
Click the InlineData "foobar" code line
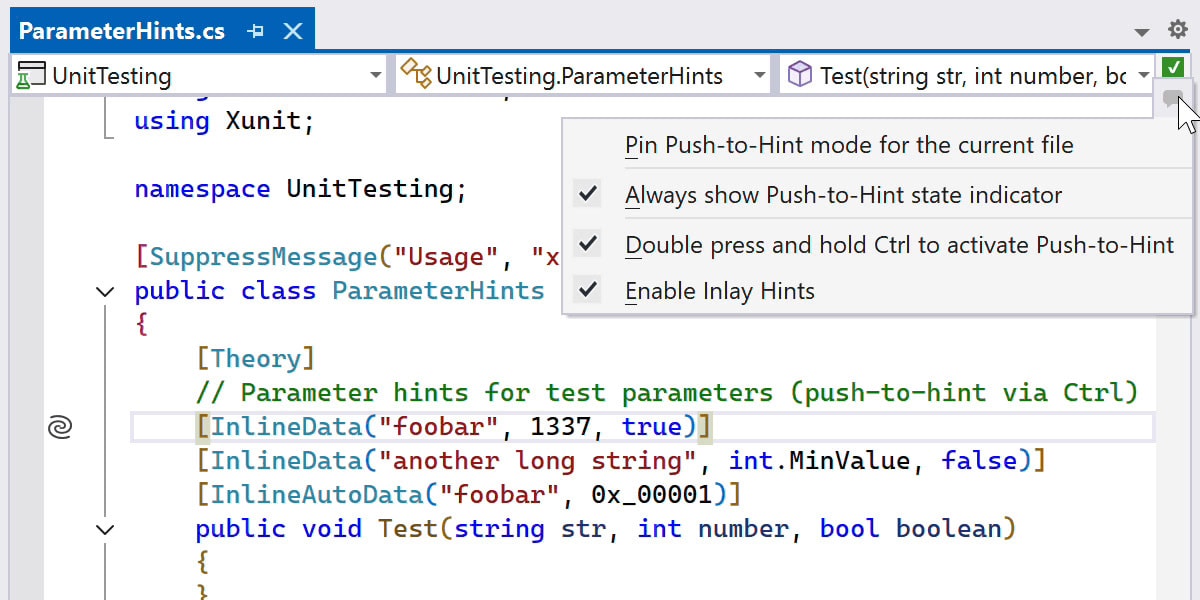click(x=452, y=428)
